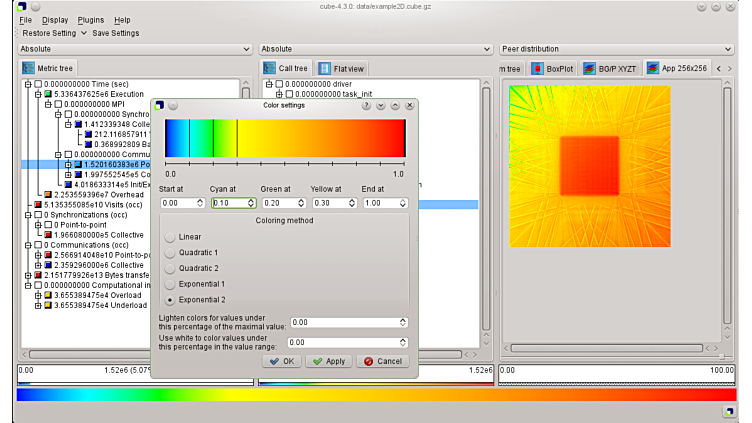Select the Exponential 1 radio button
The image size is (752, 423).
click(170, 283)
